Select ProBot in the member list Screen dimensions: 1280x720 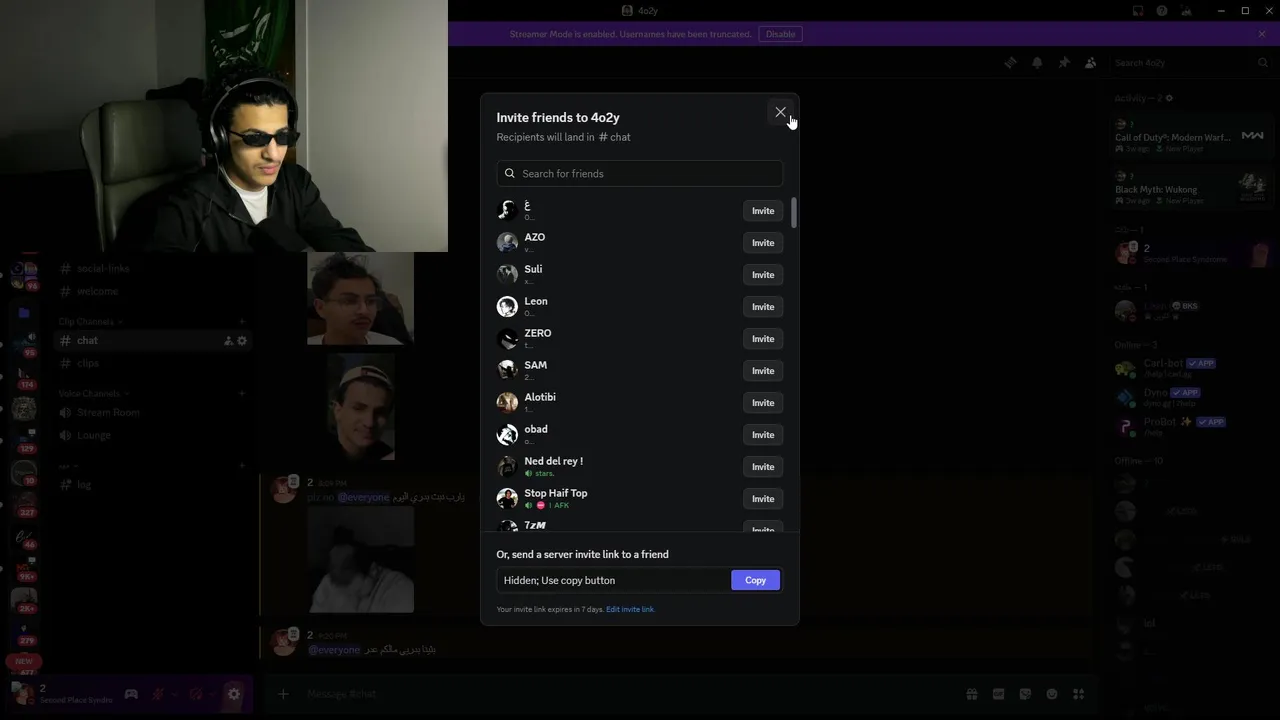(1191, 426)
